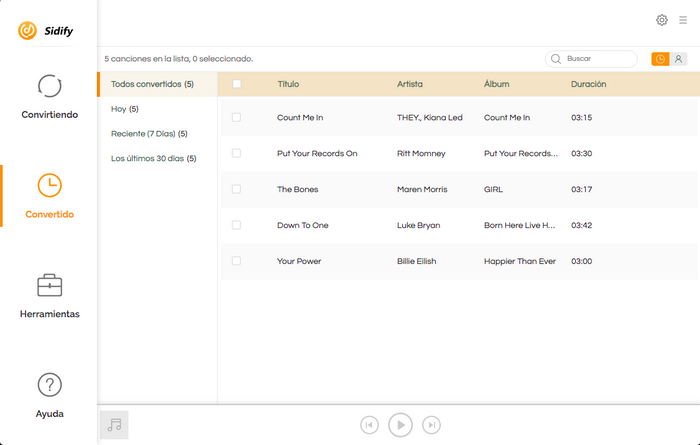Click the Happier Than Ever album cell
The image size is (700, 445).
pyautogui.click(x=520, y=261)
